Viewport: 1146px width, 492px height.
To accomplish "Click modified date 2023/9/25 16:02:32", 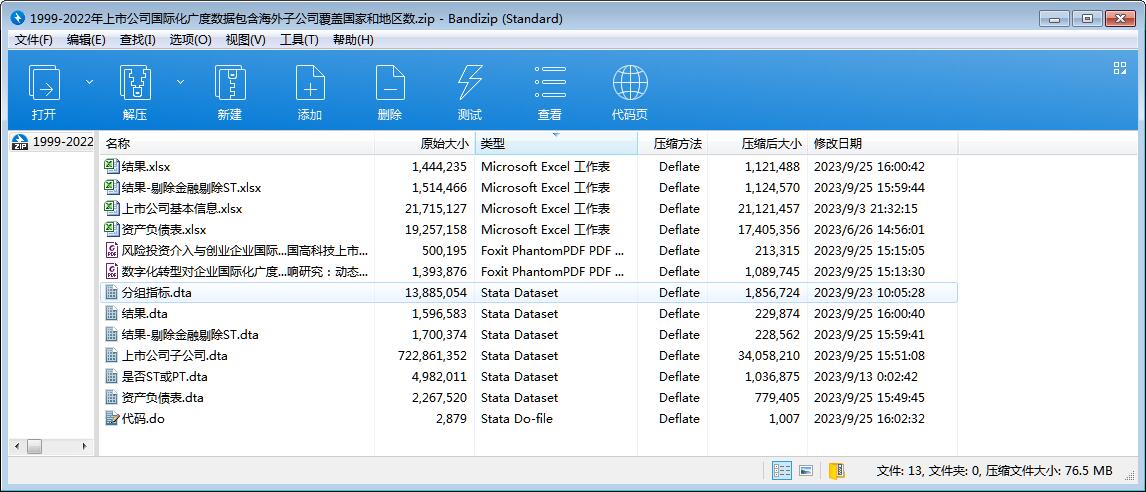I will 869,419.
